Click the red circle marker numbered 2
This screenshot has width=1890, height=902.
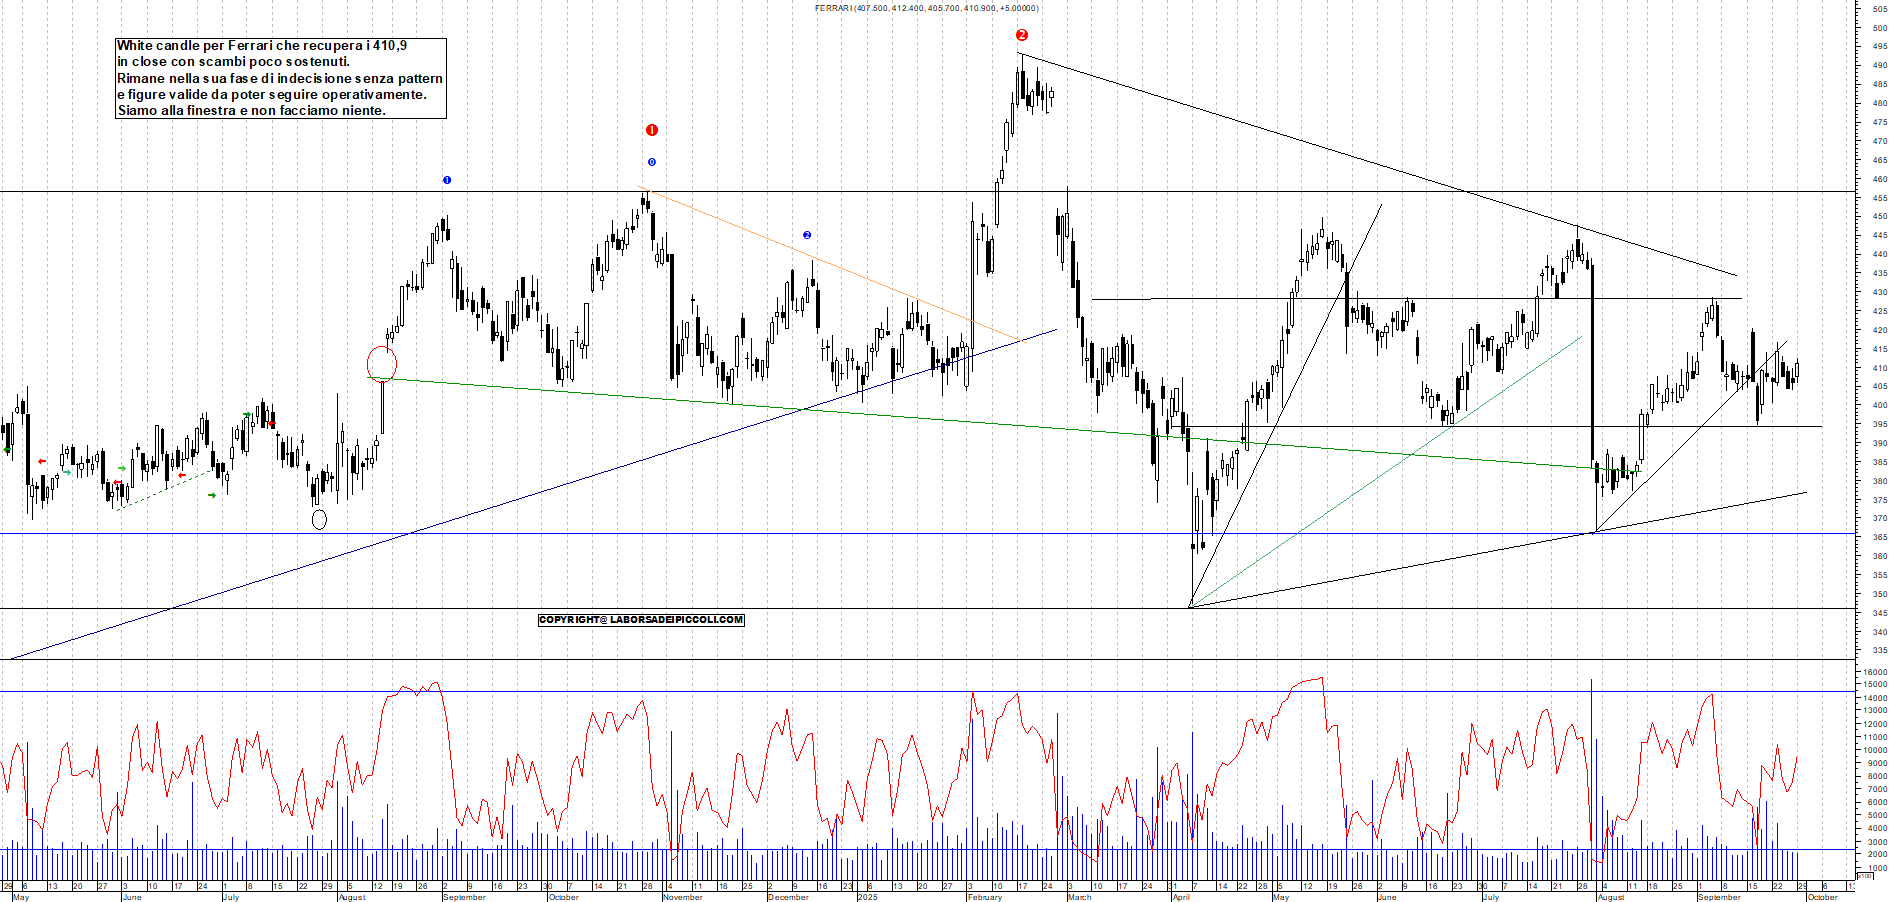click(x=1021, y=35)
